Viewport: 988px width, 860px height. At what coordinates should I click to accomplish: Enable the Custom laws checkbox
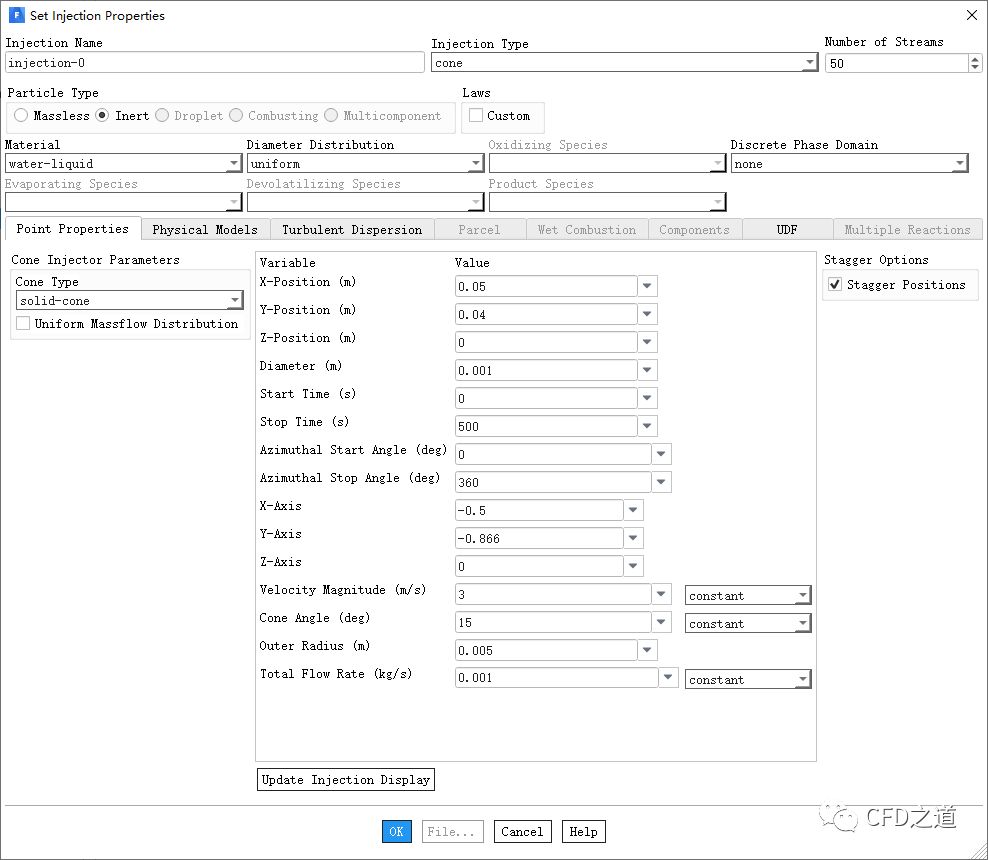pyautogui.click(x=476, y=116)
